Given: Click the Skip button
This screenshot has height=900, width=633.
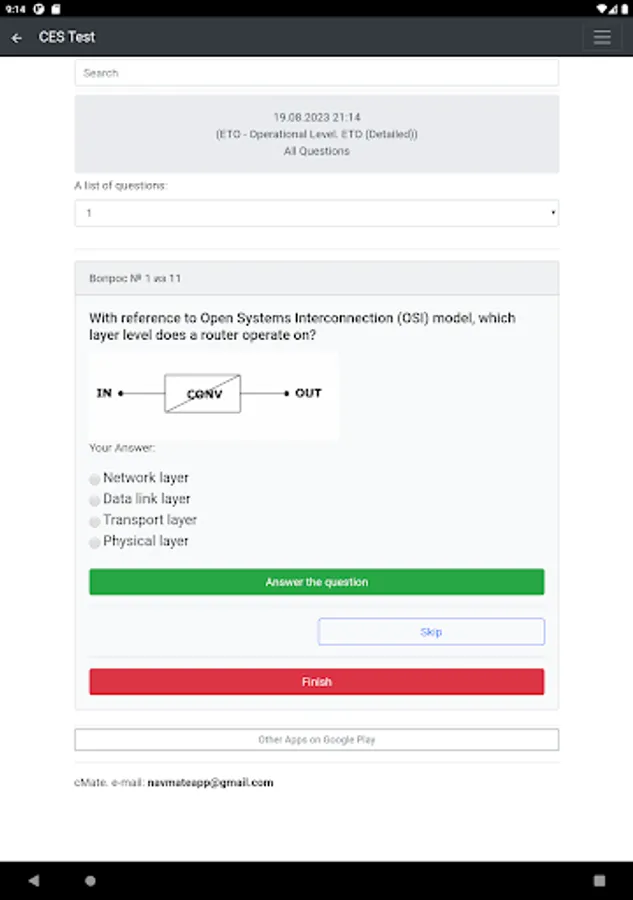Looking at the screenshot, I should tap(431, 632).
